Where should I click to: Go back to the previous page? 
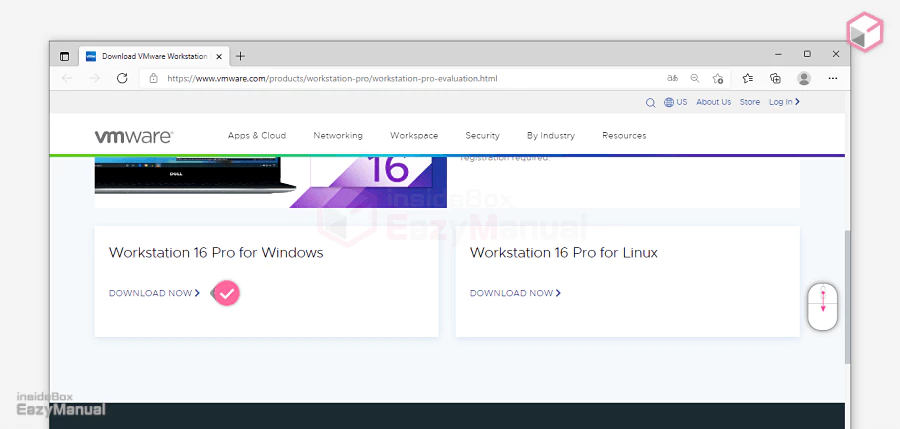(x=67, y=78)
